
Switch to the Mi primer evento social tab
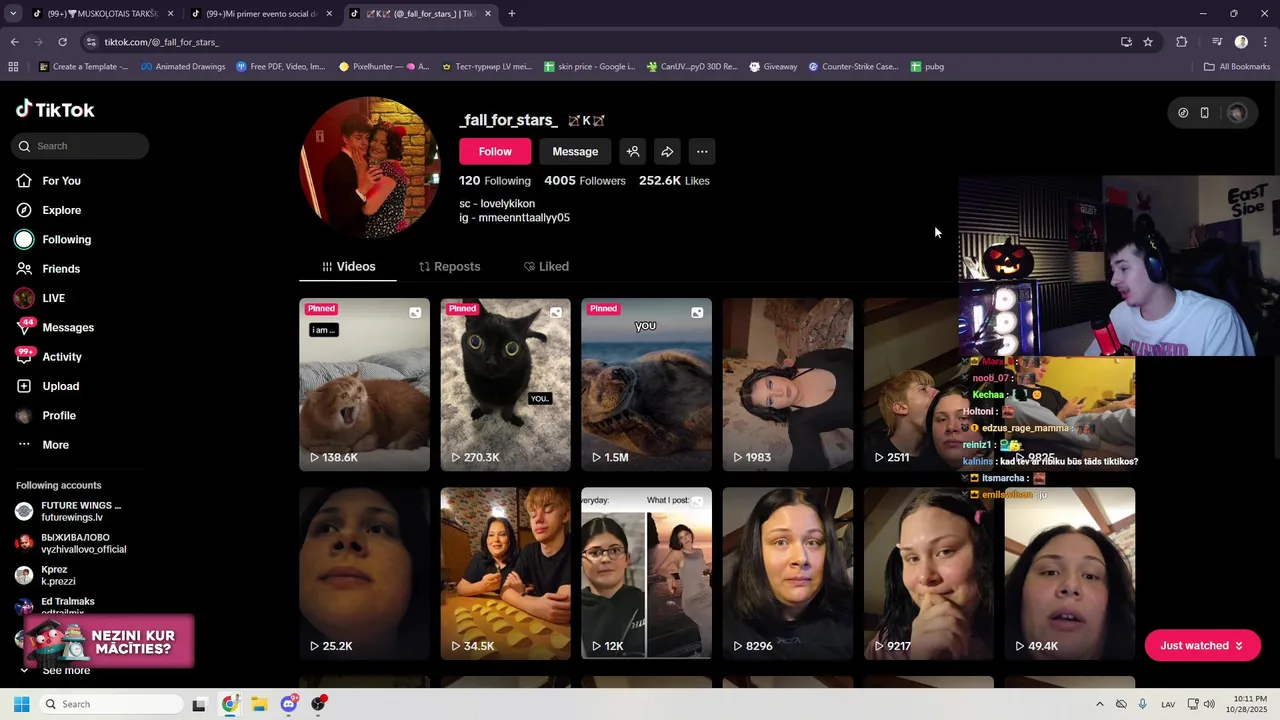point(262,14)
